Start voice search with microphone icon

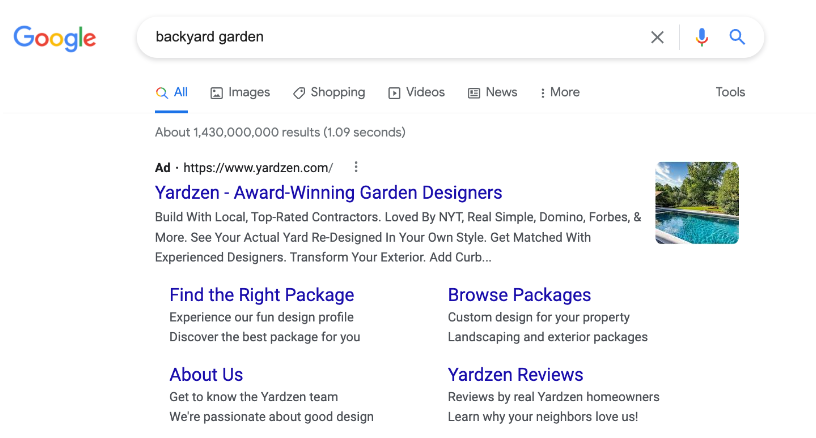702,37
